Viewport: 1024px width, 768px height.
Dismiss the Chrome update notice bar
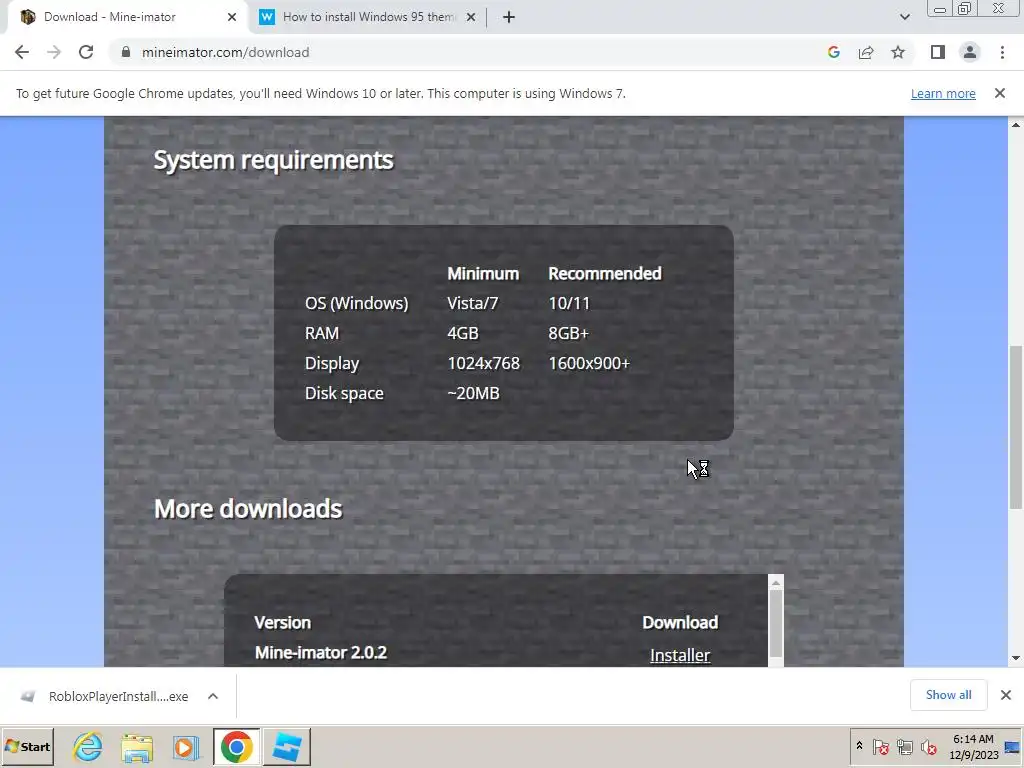click(1000, 93)
